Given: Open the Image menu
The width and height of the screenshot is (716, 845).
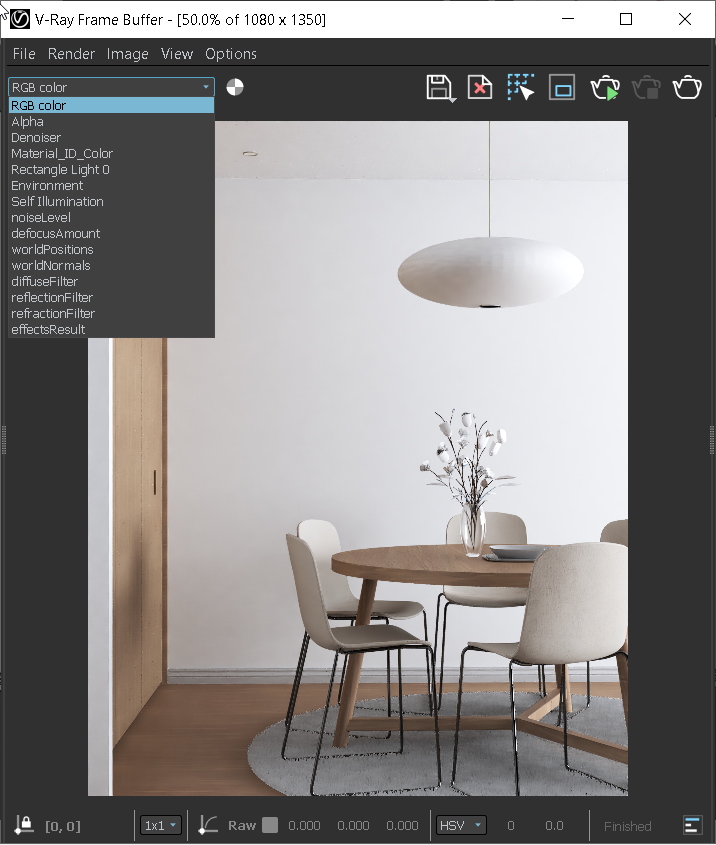Looking at the screenshot, I should [x=127, y=54].
